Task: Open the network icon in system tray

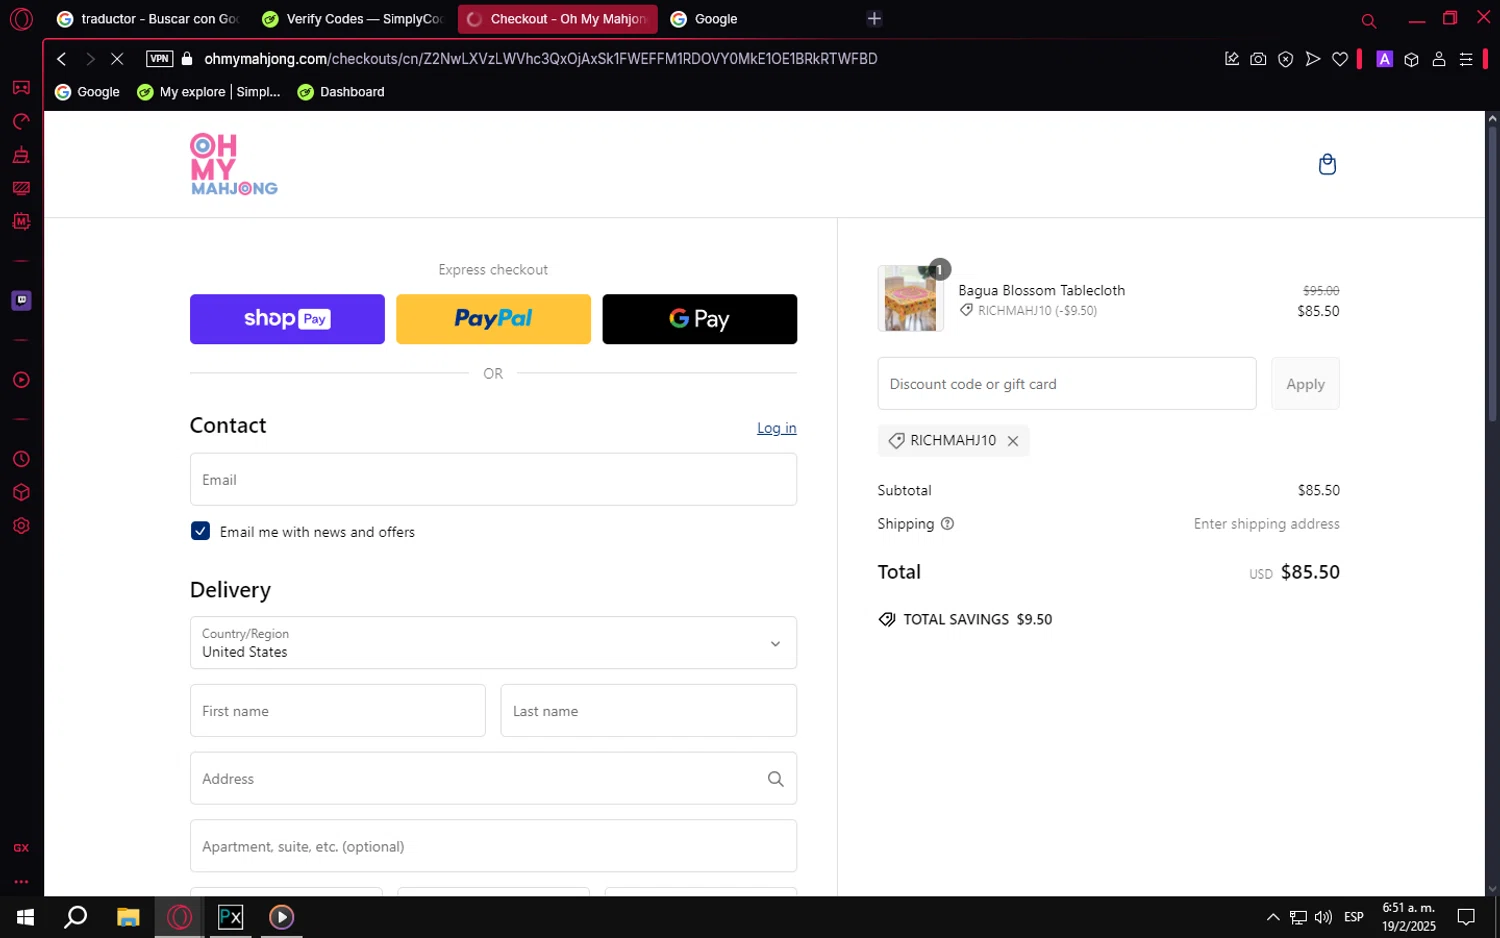Action: point(1298,917)
